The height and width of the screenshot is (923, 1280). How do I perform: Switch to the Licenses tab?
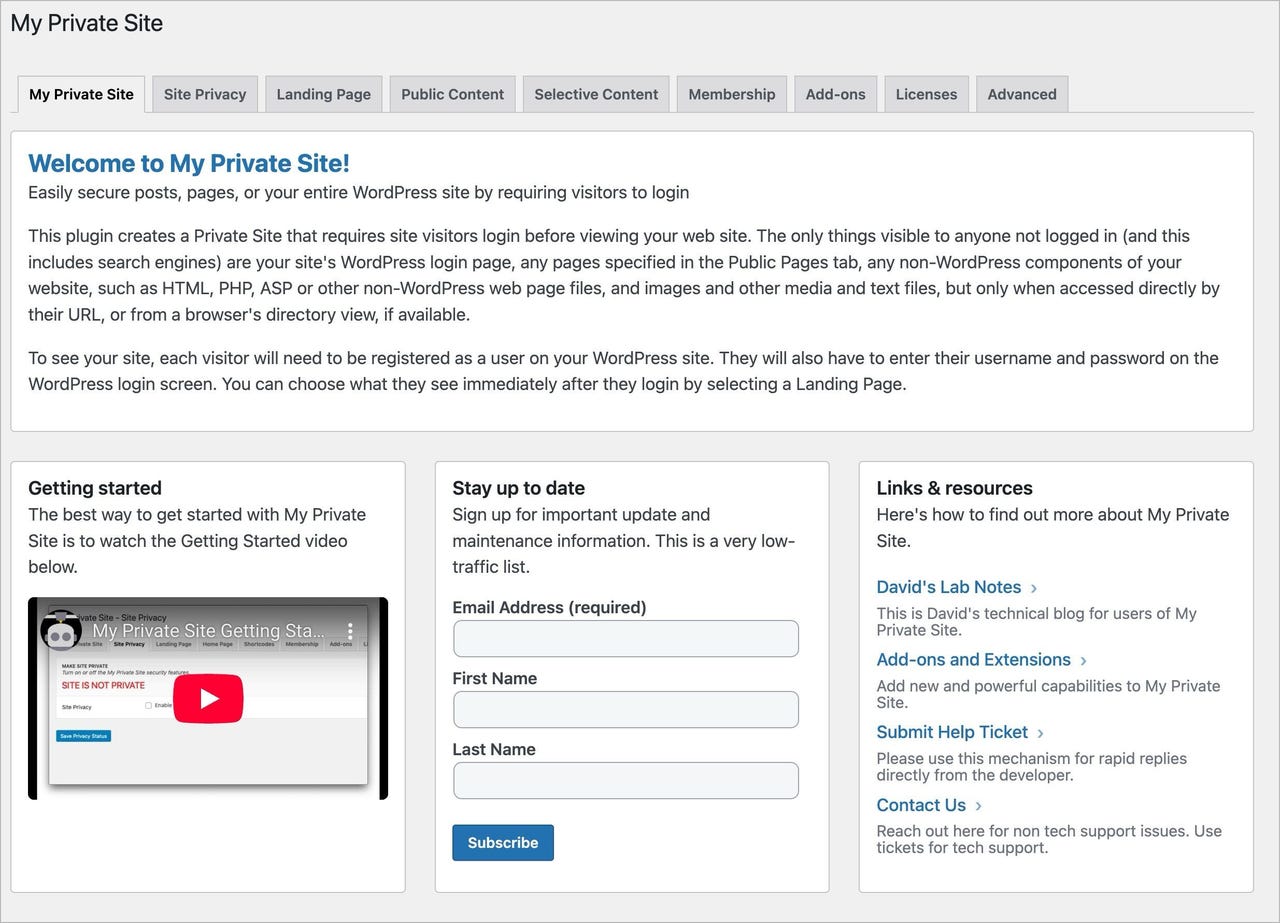pos(926,94)
